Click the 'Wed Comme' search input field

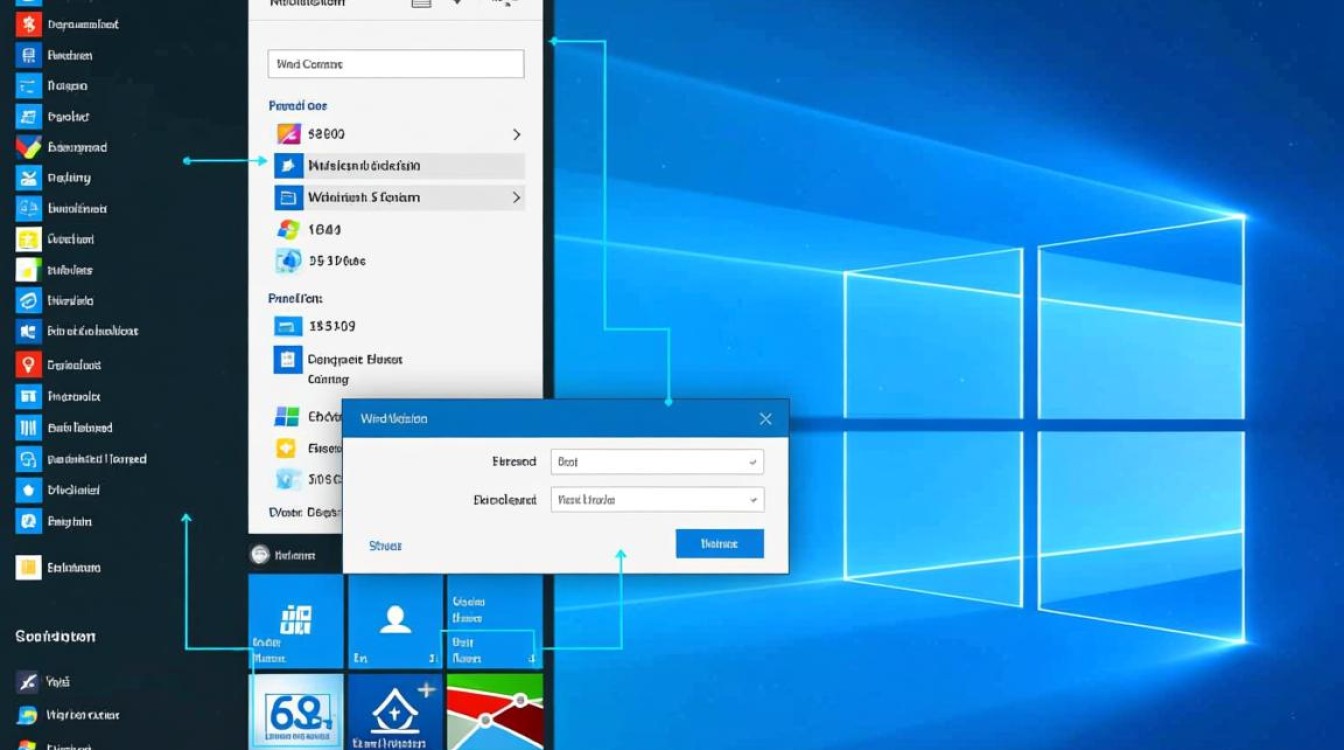(x=395, y=64)
